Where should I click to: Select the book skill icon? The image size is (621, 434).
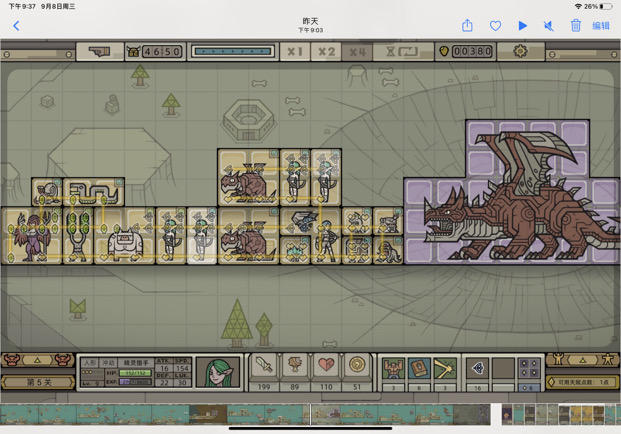(x=419, y=369)
